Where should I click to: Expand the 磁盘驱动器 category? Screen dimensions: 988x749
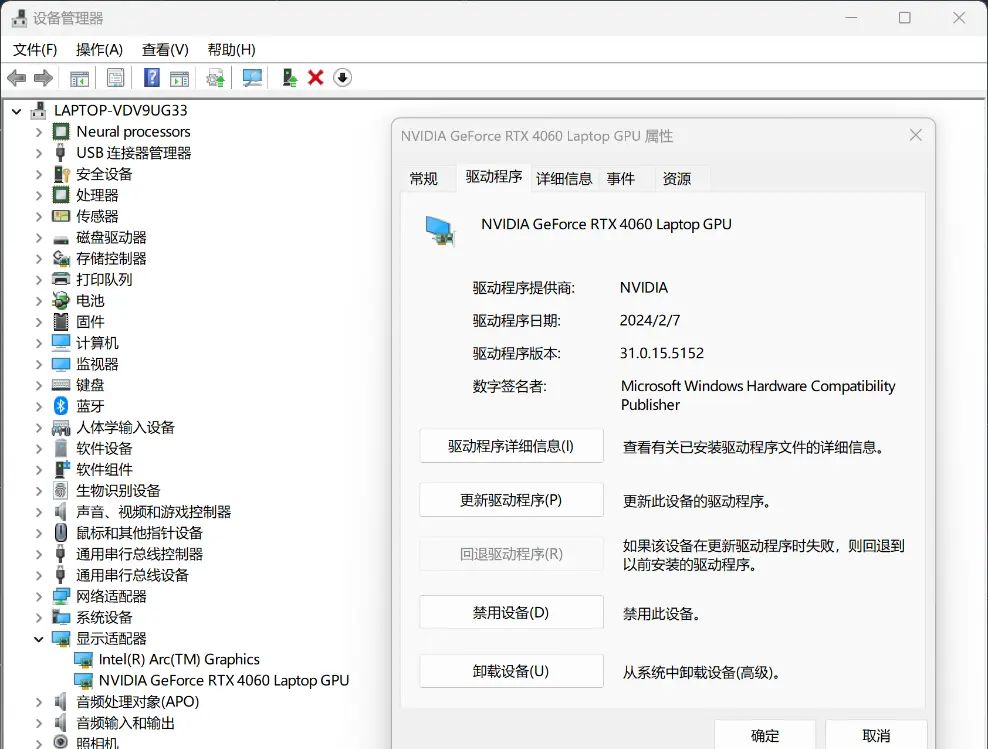pyautogui.click(x=39, y=237)
